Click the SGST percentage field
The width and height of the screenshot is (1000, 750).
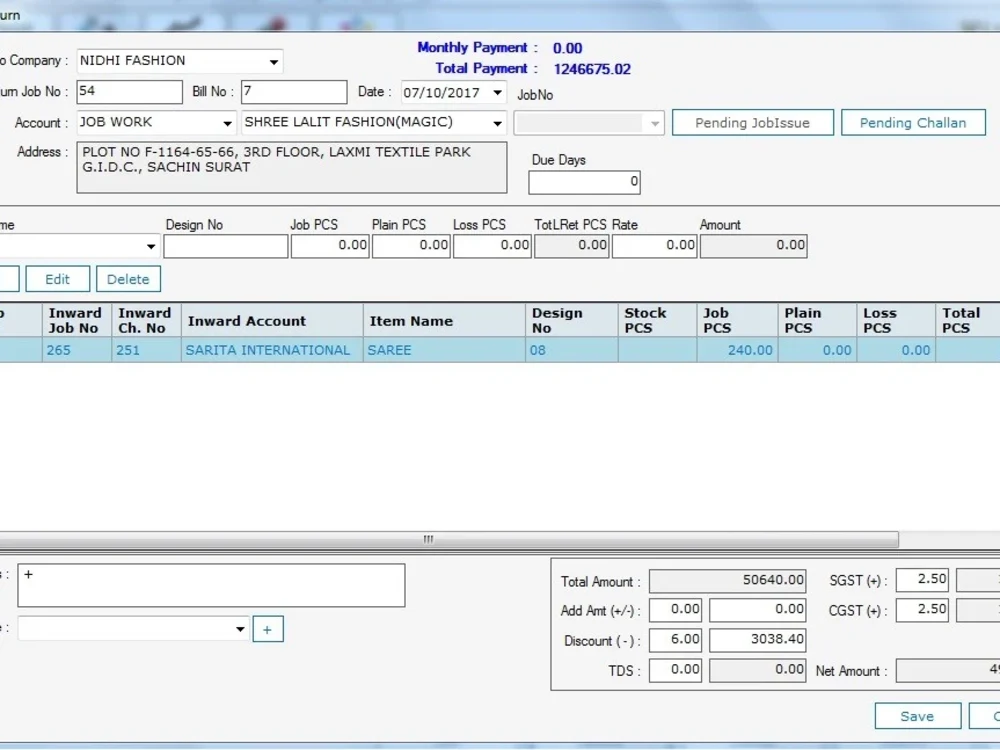[922, 580]
